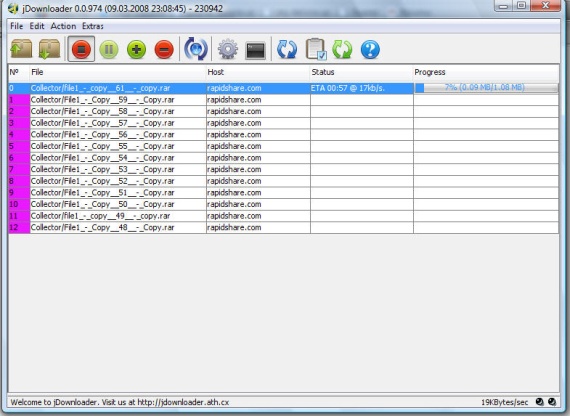Viewport: 570px width, 416px height.
Task: Click the load container box icon
Action: coord(21,49)
